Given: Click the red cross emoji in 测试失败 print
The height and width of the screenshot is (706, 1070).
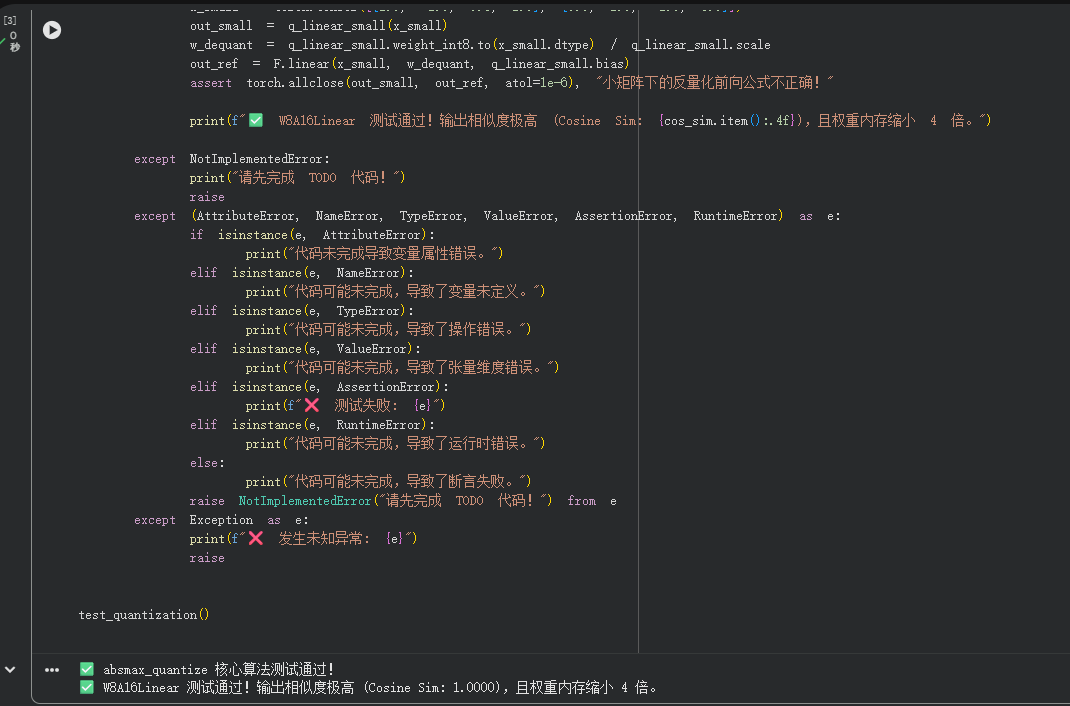Looking at the screenshot, I should click(x=312, y=405).
